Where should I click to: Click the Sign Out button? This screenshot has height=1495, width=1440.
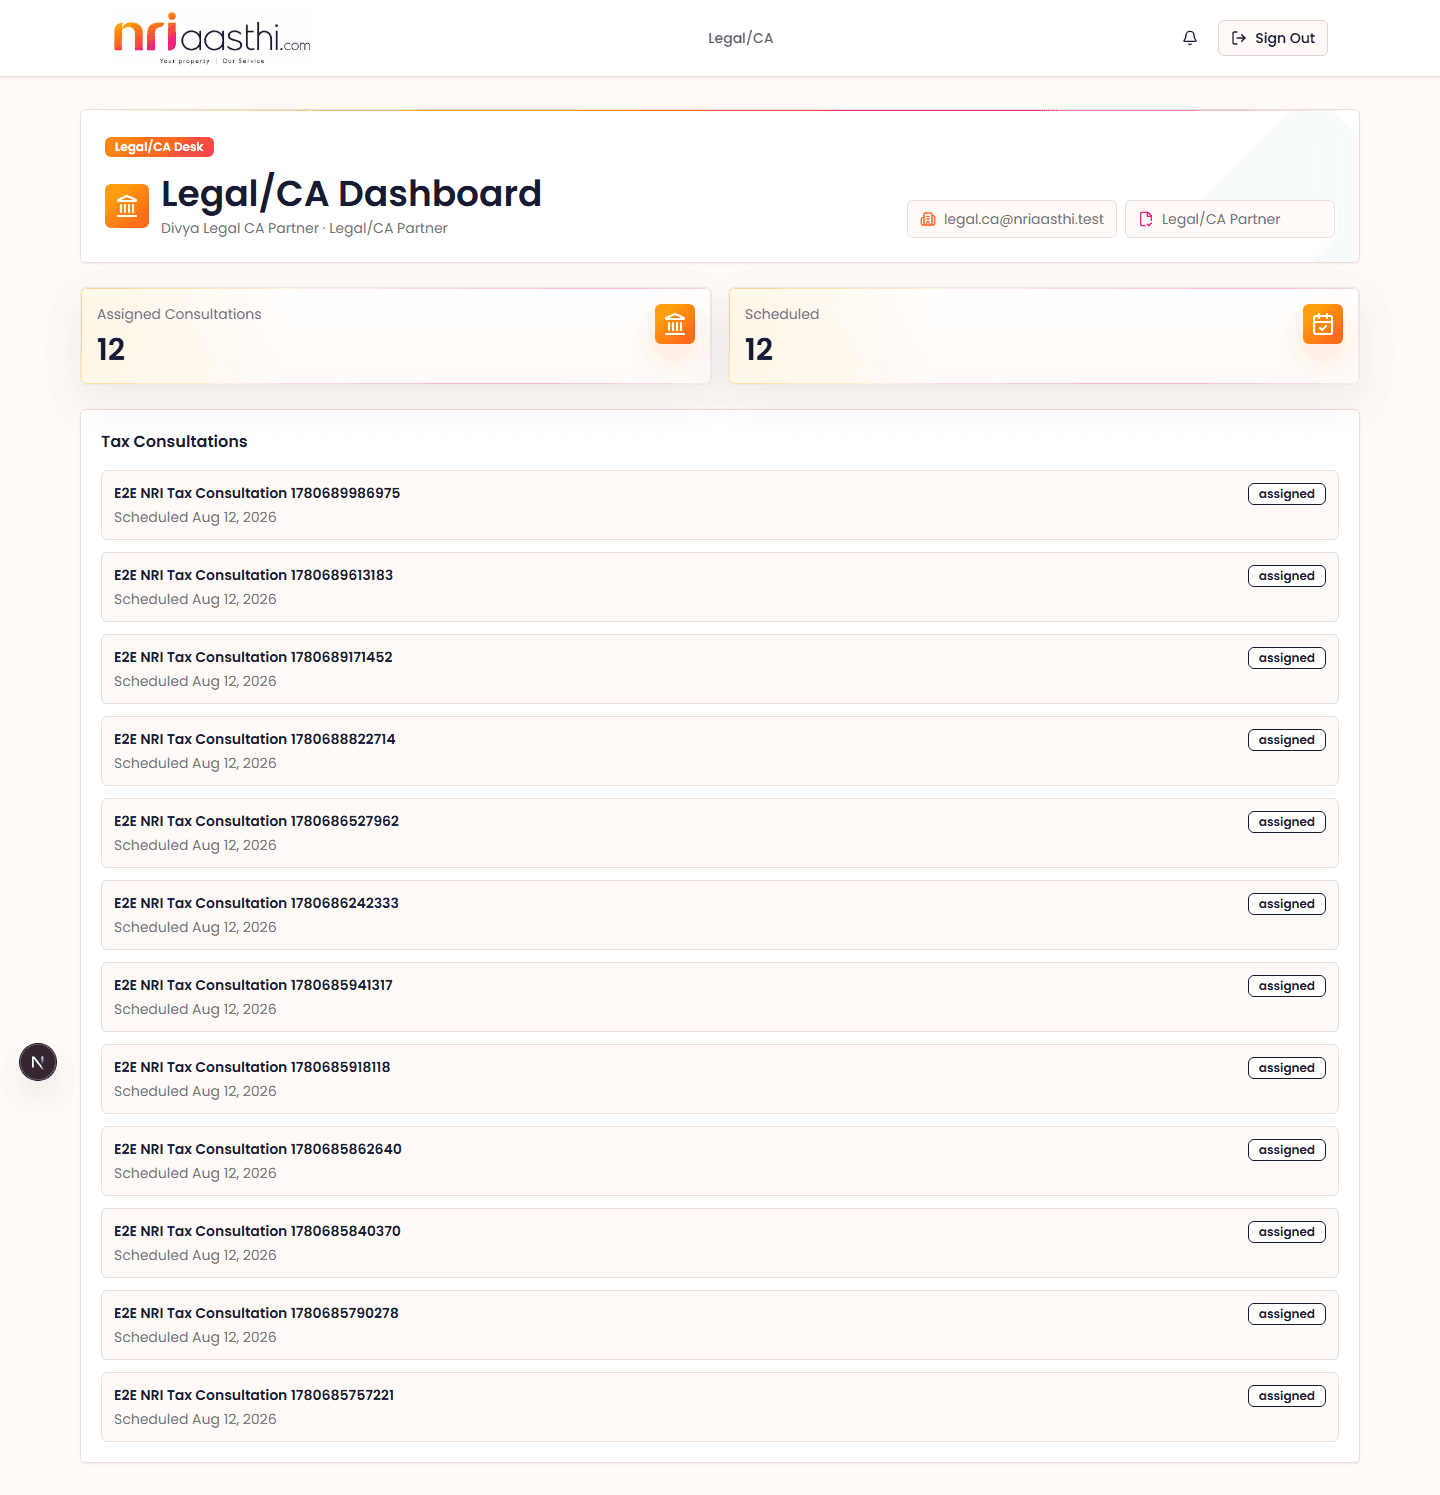[1272, 38]
